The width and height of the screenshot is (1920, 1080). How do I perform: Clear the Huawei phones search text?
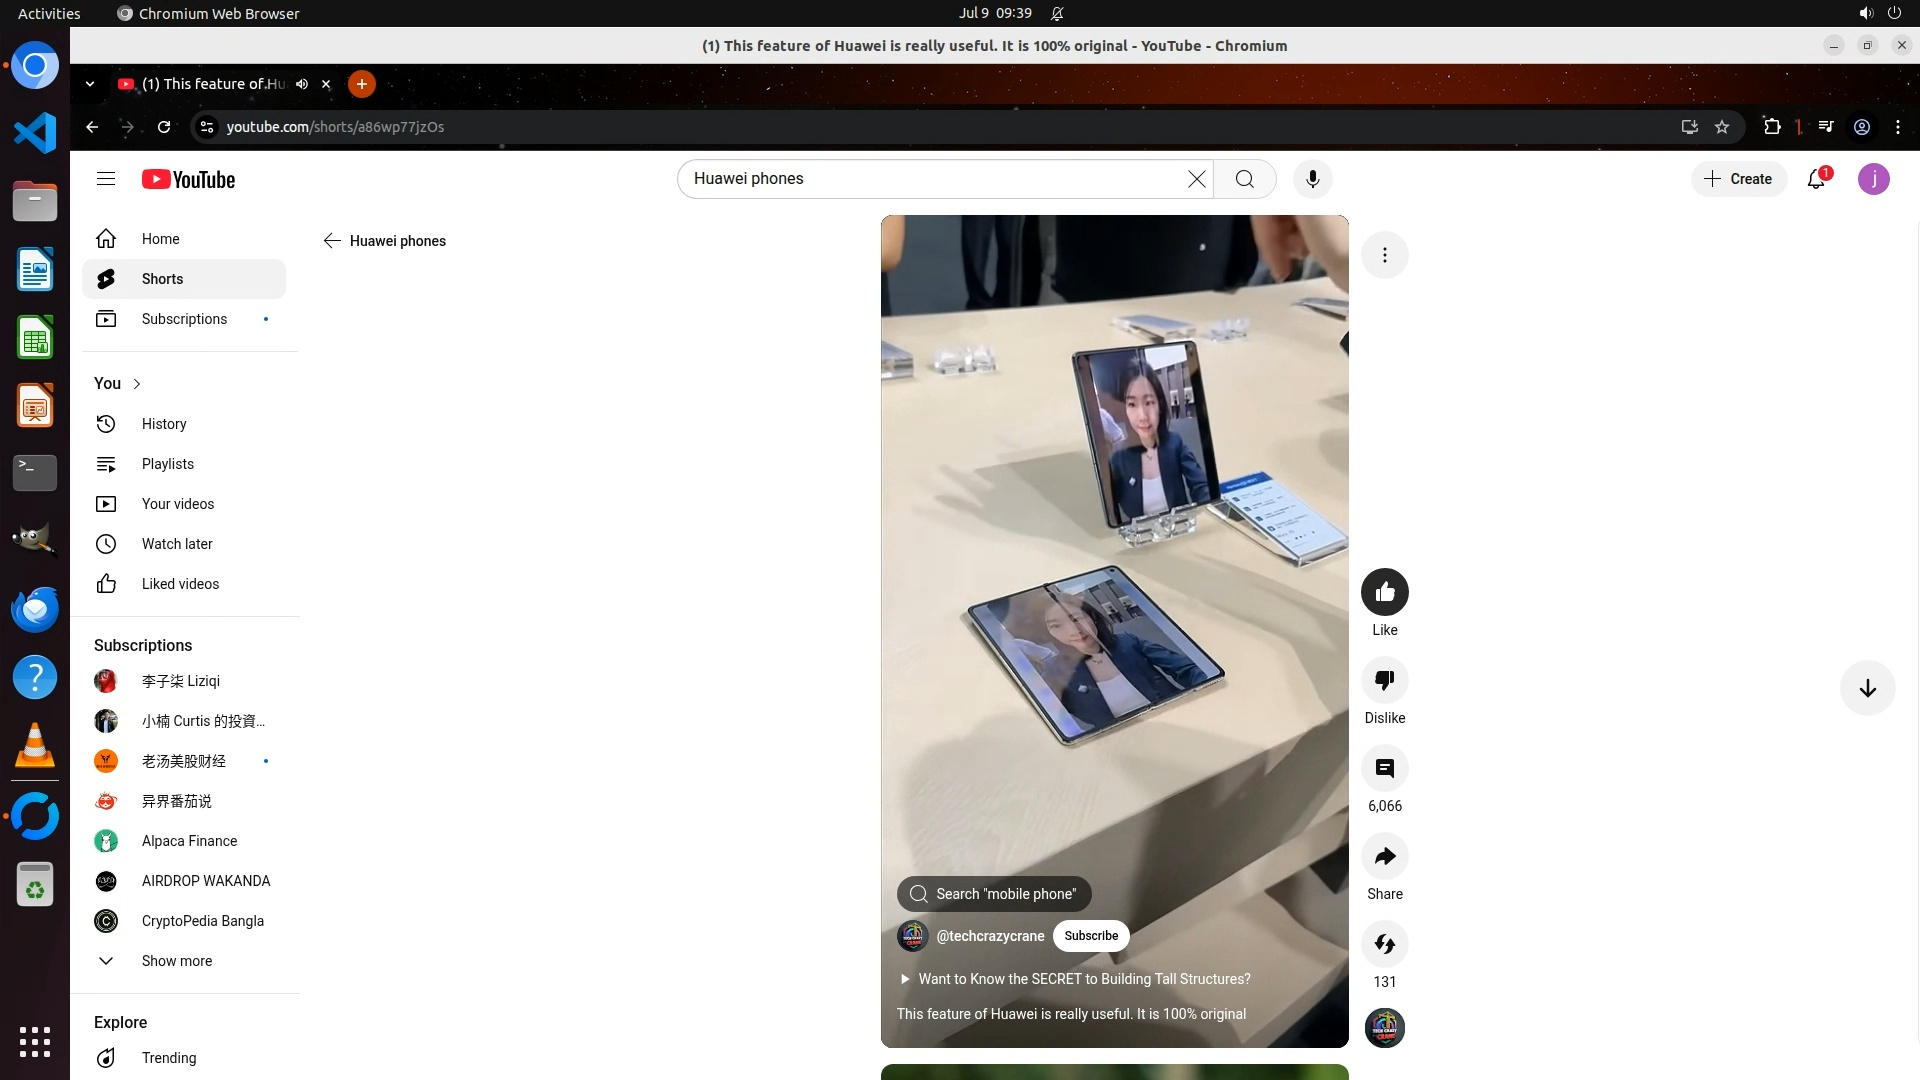(1196, 179)
